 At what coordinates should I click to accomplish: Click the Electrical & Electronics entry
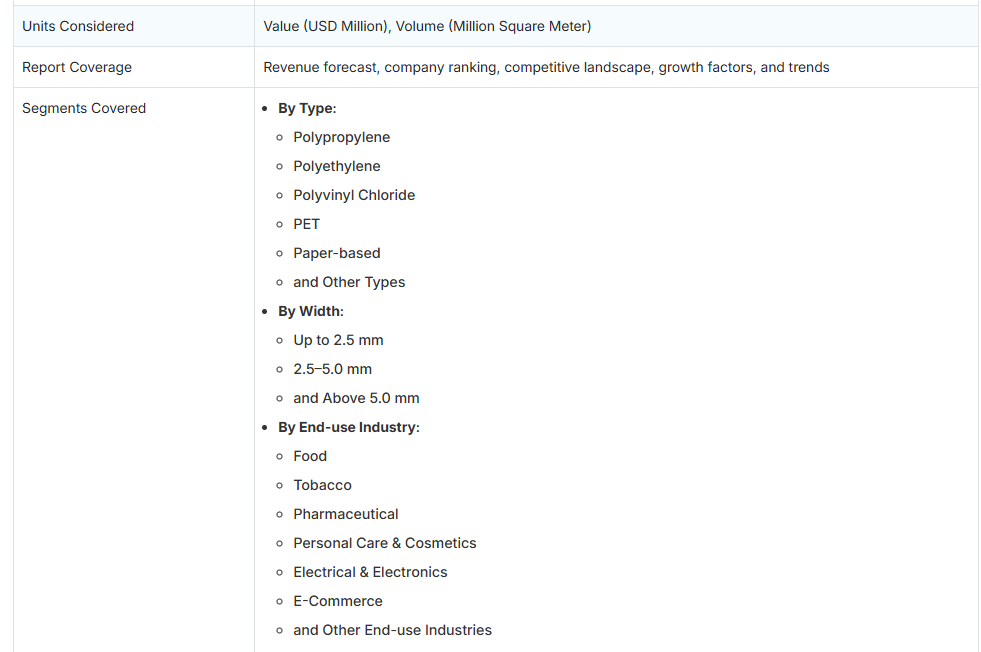click(x=370, y=572)
